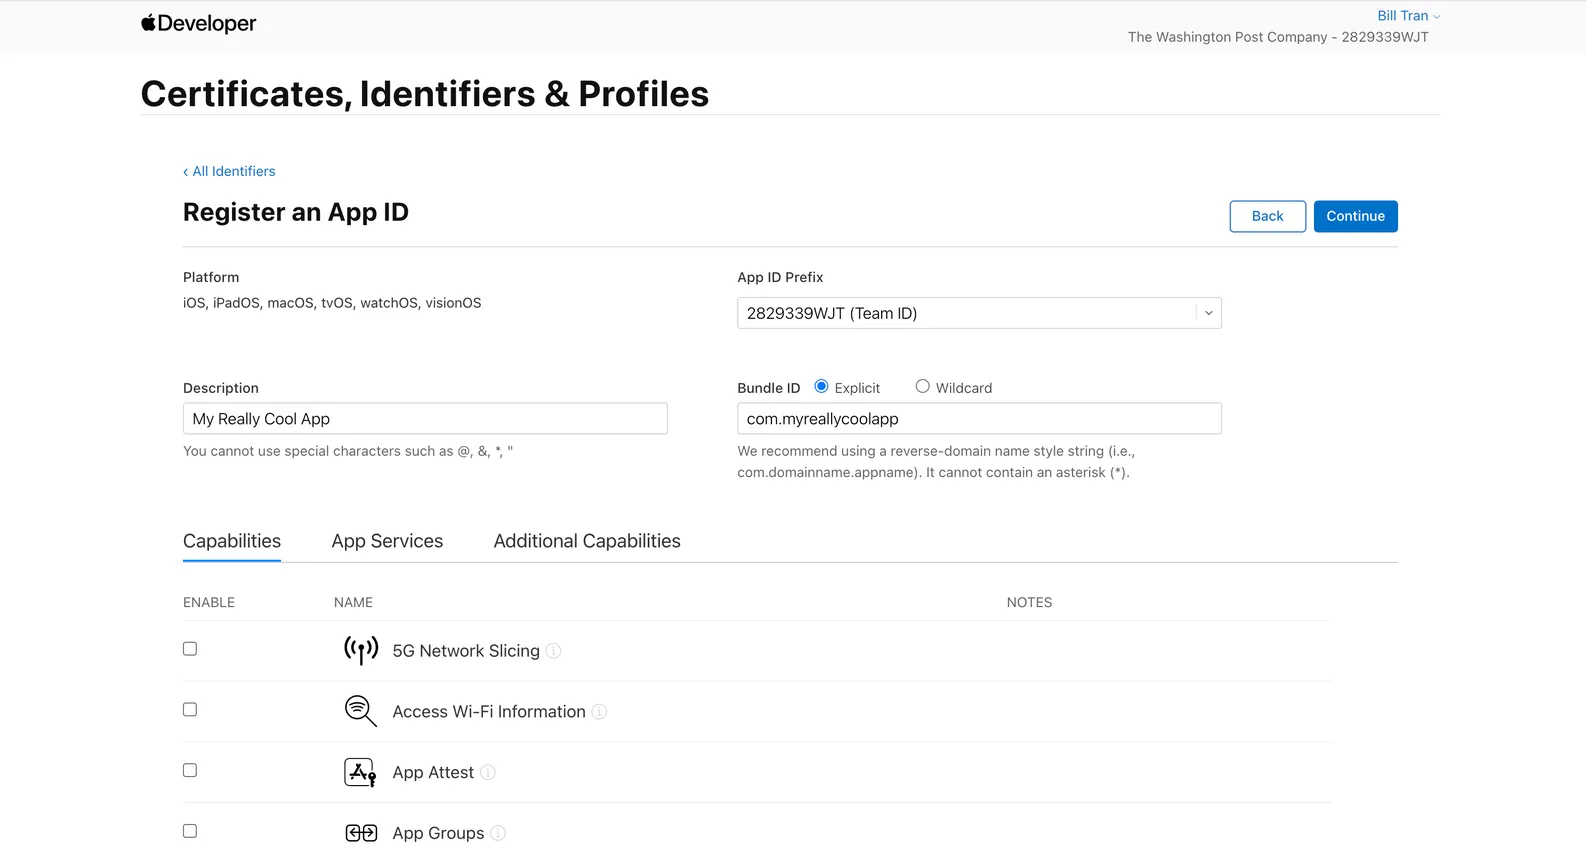The image size is (1586, 855).
Task: Click the 5G Network Slicing antenna icon
Action: [x=361, y=650]
